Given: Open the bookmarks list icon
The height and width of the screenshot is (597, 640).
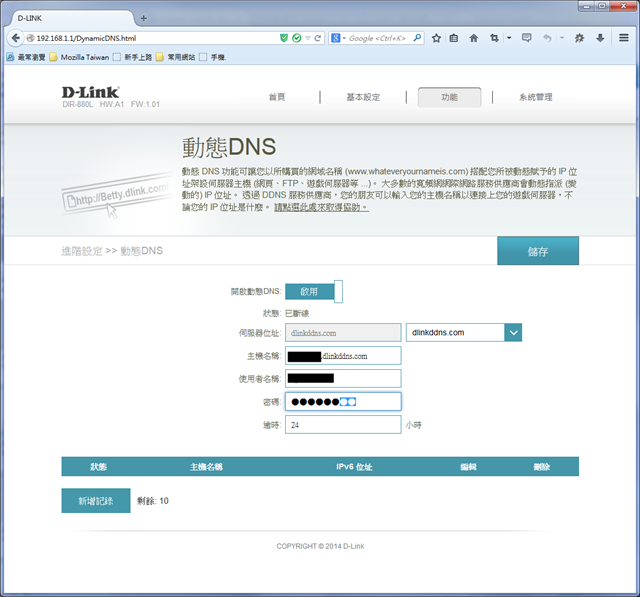Looking at the screenshot, I should 453,38.
